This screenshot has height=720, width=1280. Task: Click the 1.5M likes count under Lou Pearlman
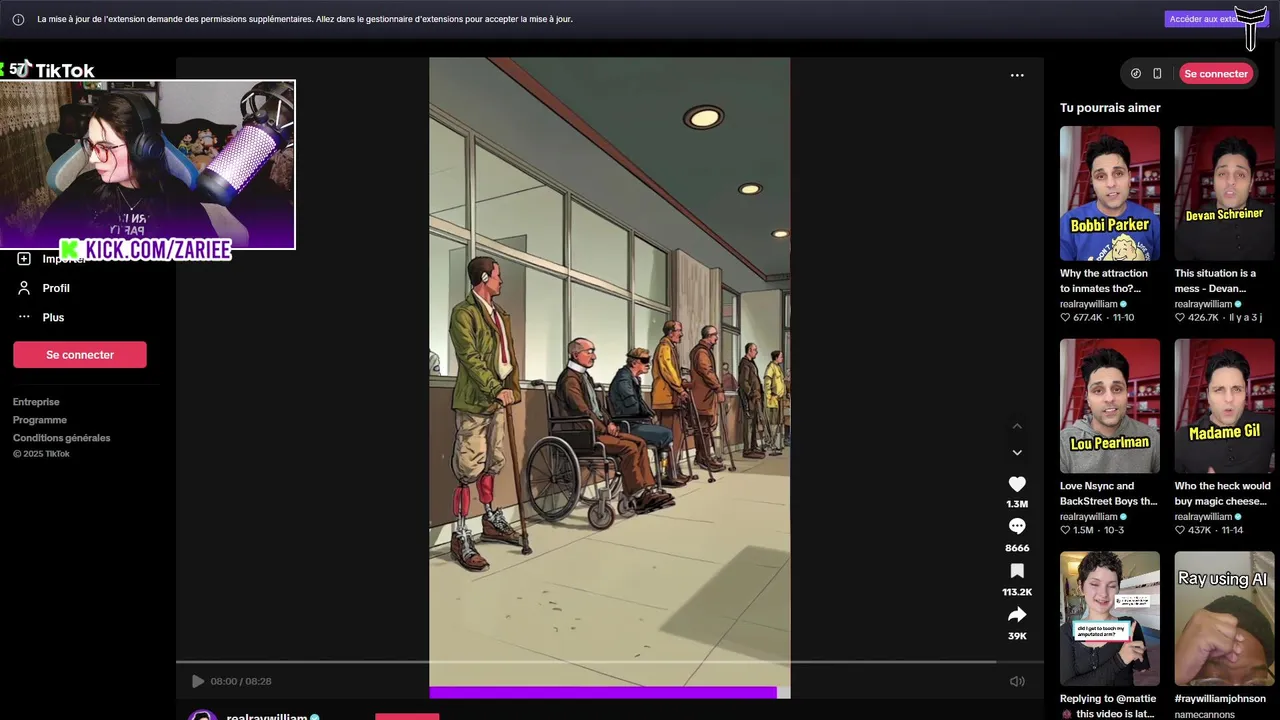pyautogui.click(x=1084, y=530)
